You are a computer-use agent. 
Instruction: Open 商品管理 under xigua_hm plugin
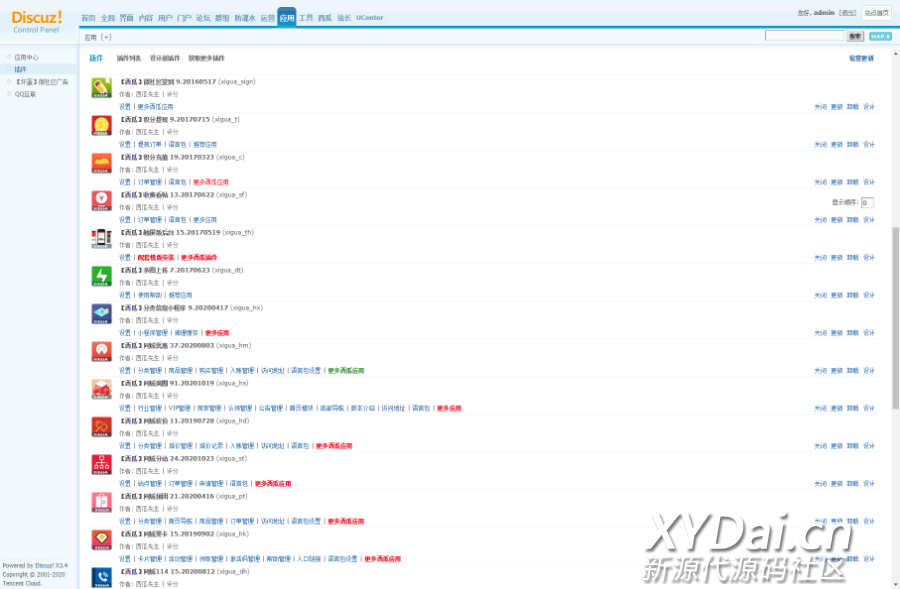[x=180, y=371]
